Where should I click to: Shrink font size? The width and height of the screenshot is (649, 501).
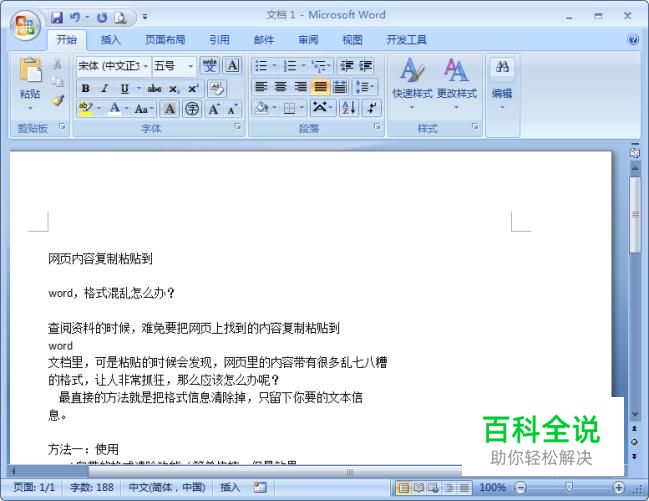233,109
